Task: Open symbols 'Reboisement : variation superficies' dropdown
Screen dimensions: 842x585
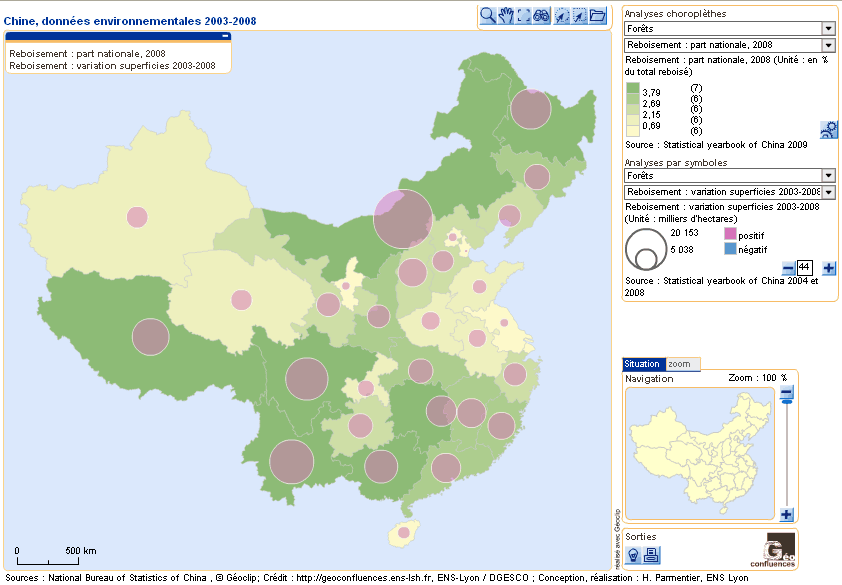Action: pyautogui.click(x=828, y=192)
